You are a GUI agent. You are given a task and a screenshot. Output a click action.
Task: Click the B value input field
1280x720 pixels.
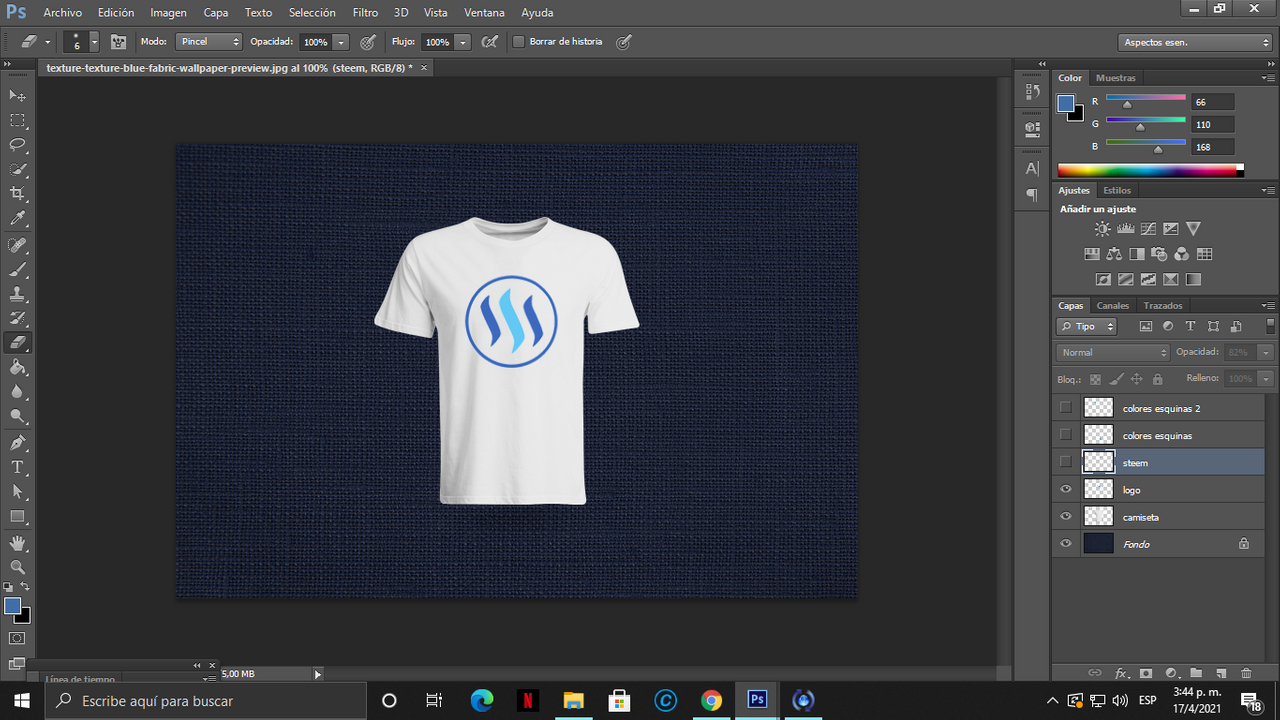coord(1213,147)
